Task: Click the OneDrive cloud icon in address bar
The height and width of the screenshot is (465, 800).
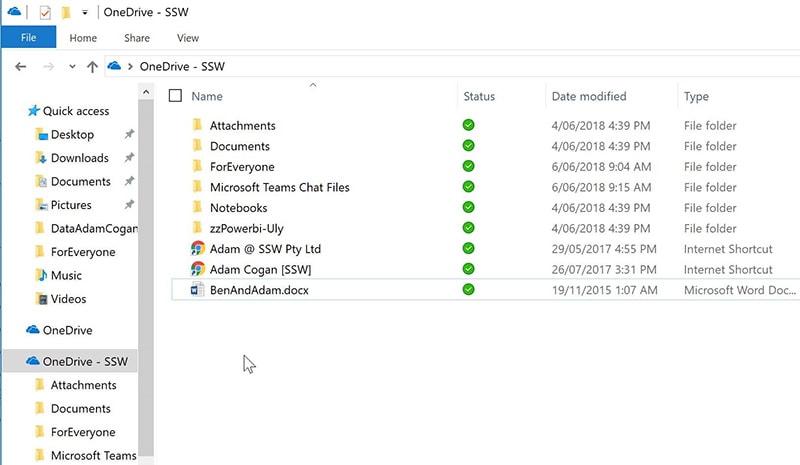Action: click(115, 67)
